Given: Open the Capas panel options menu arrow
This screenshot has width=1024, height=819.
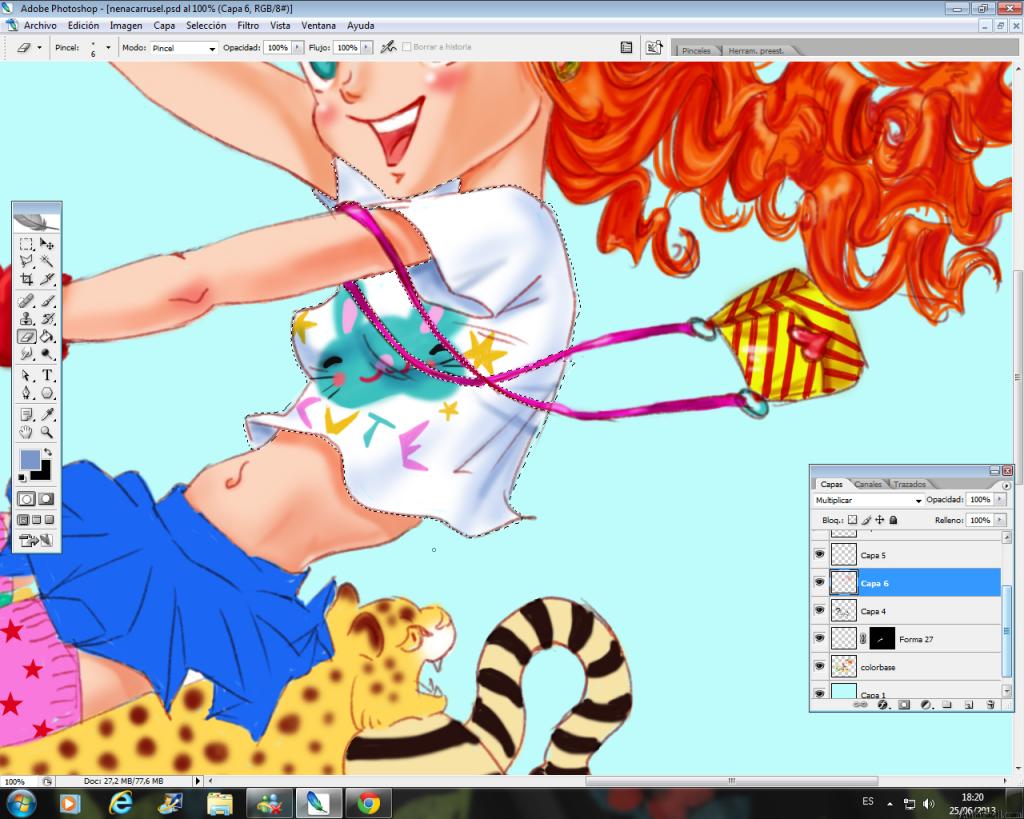Looking at the screenshot, I should (x=1006, y=485).
